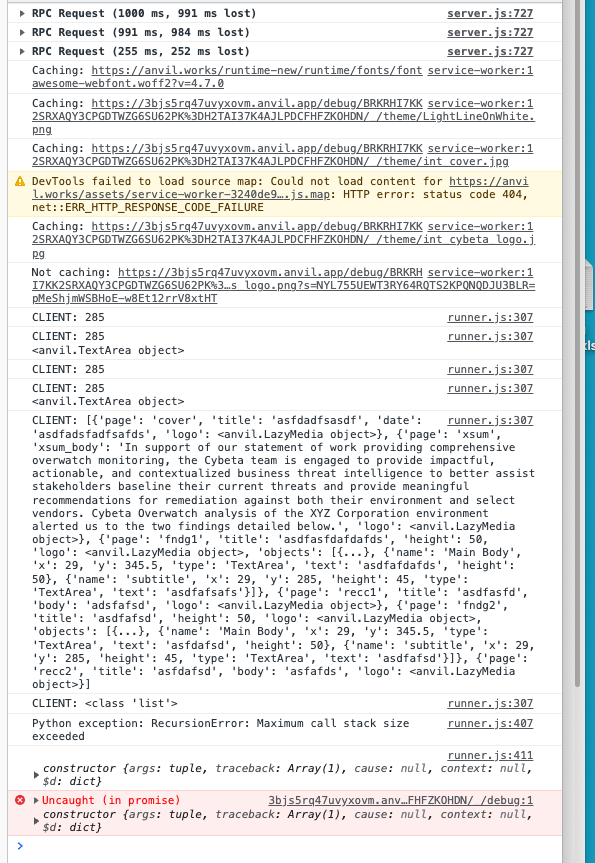Open runner.js:307 link beside class 'list'
The height and width of the screenshot is (863, 595).
[490, 703]
